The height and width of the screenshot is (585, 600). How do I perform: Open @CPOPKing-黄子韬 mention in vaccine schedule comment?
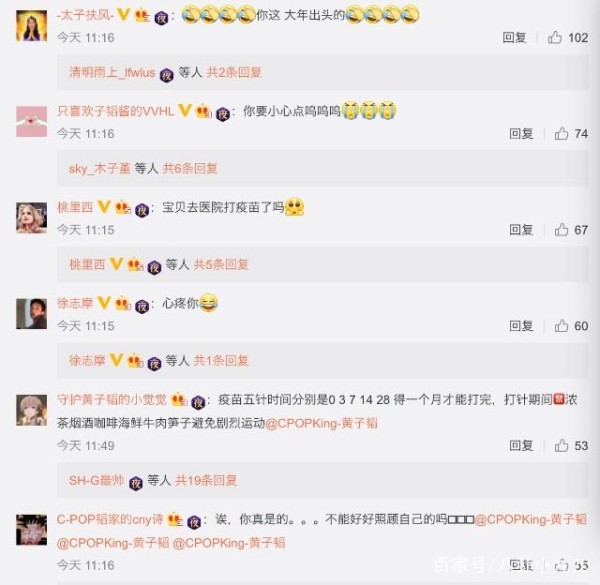pyautogui.click(x=321, y=423)
